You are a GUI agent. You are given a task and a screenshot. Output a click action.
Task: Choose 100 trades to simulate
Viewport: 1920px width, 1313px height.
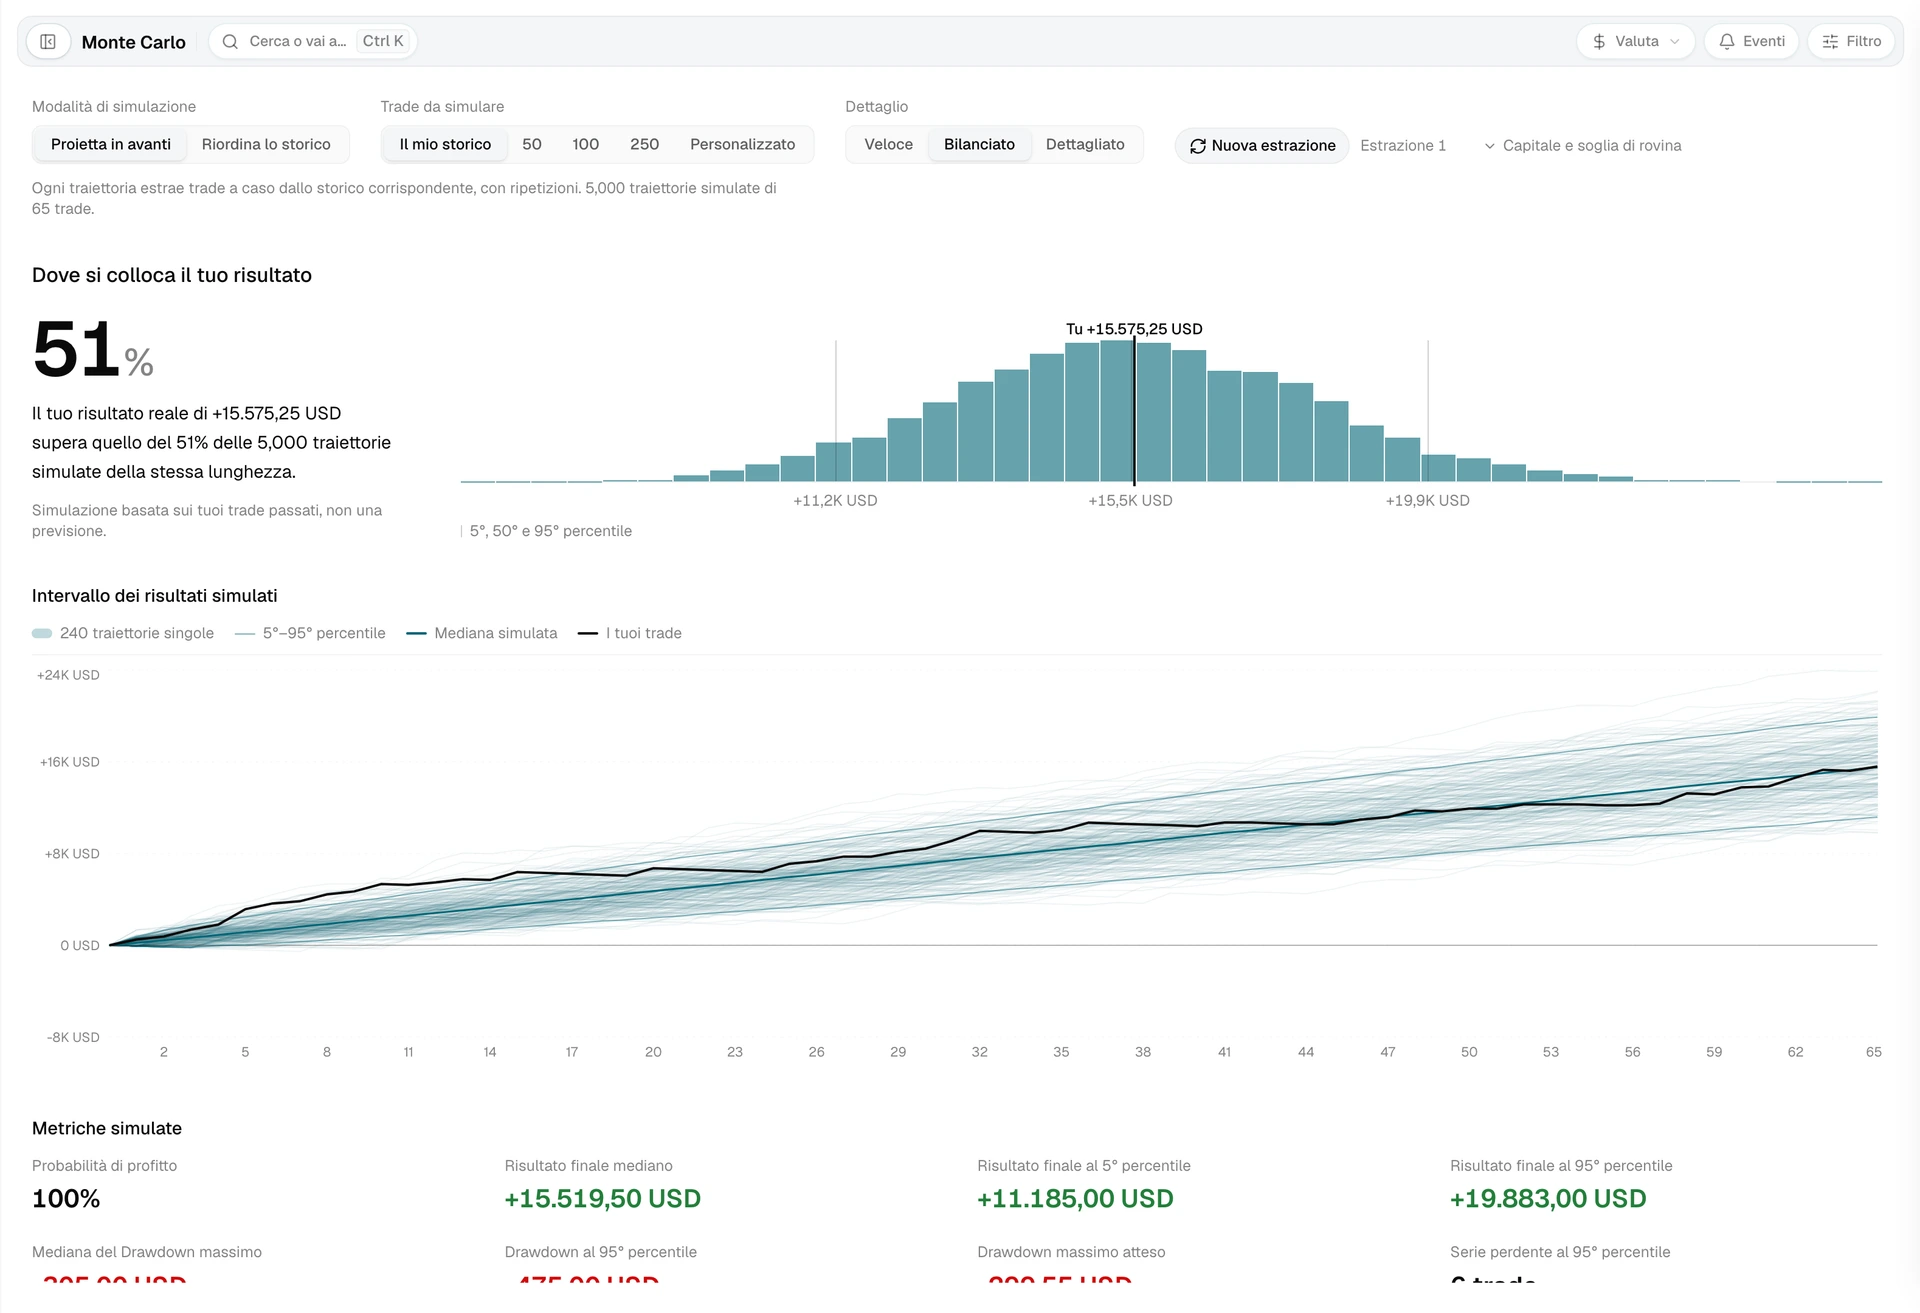point(585,145)
